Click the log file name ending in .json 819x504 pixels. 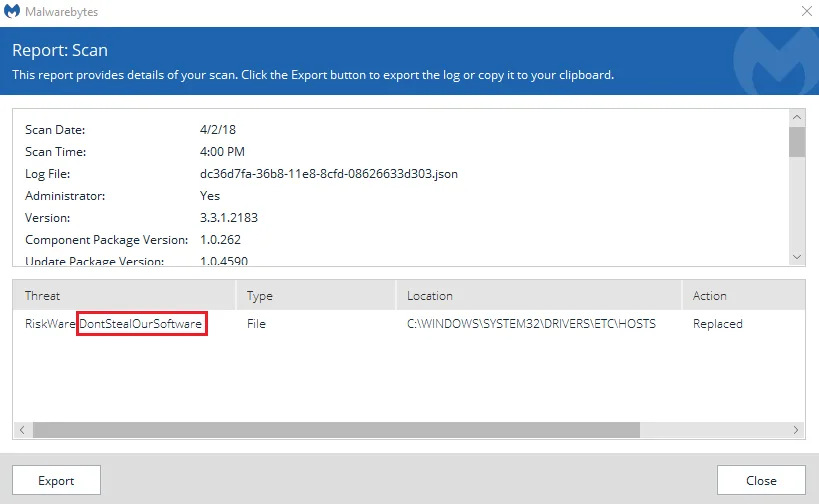(x=329, y=174)
